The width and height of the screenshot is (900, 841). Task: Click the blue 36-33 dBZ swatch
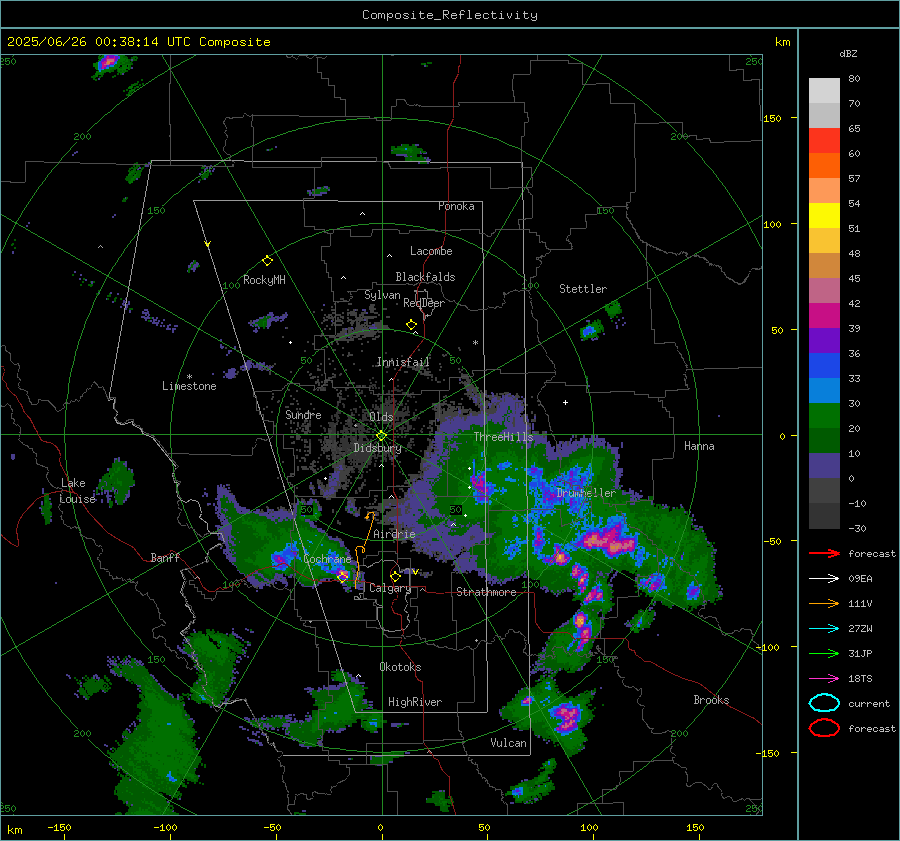pyautogui.click(x=824, y=366)
